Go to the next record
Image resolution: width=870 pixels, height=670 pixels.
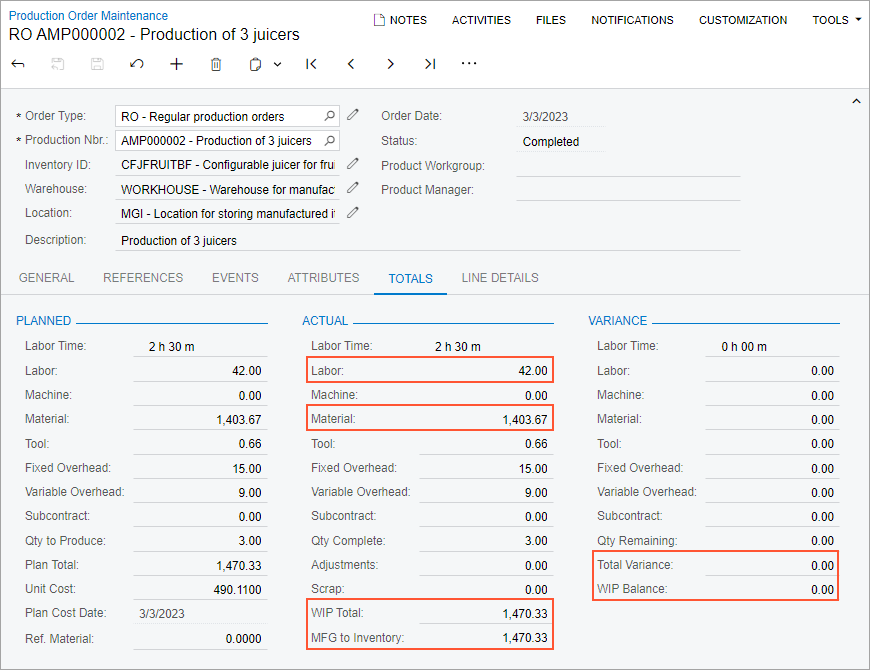[390, 64]
